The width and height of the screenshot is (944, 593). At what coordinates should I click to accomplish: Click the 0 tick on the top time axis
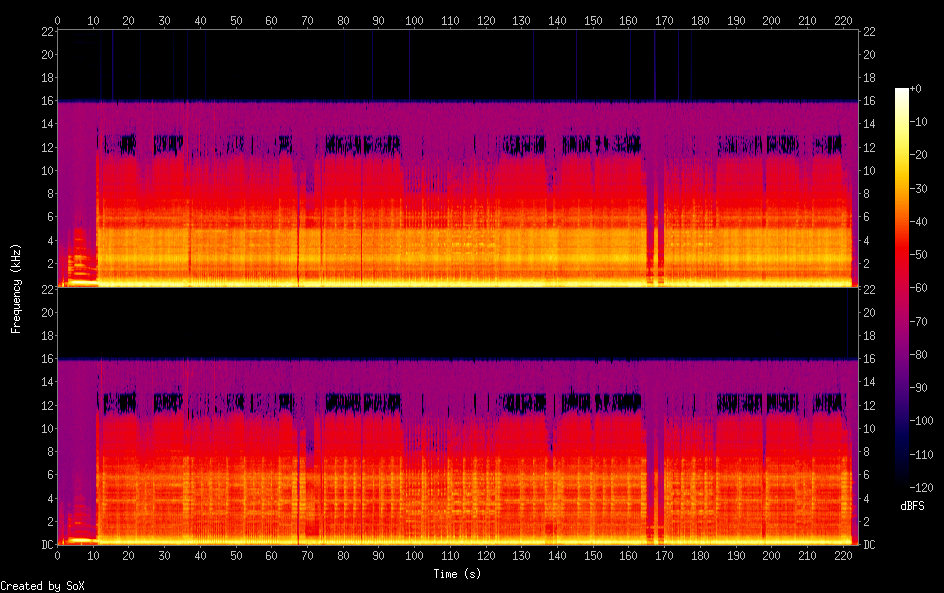coord(57,19)
